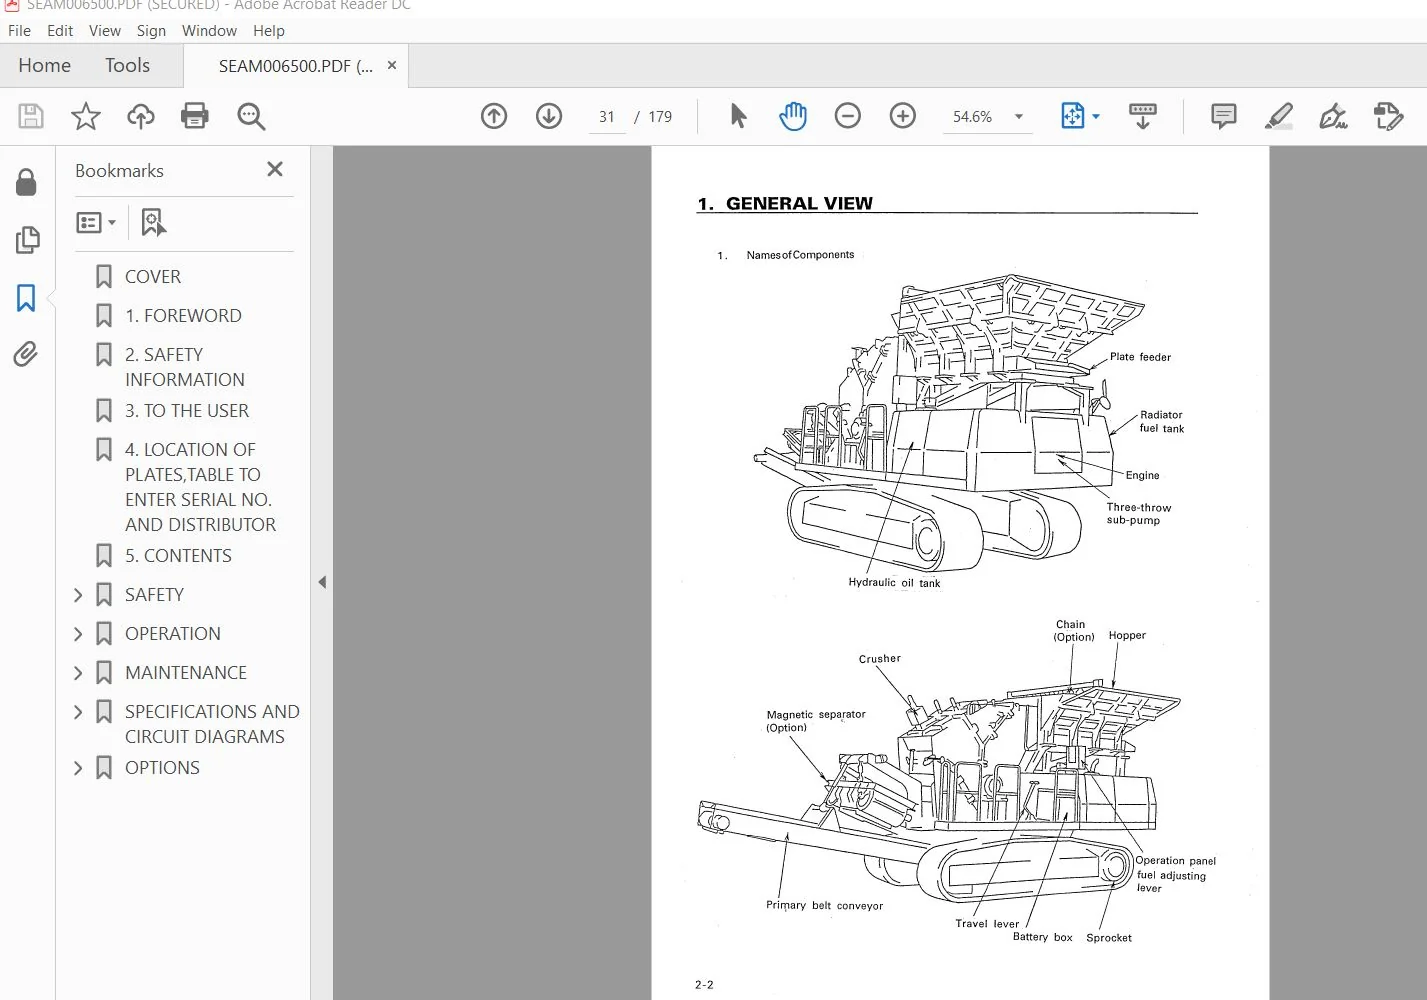The width and height of the screenshot is (1427, 1000).
Task: Jump to the 5. CONTENTS bookmark
Action: point(178,556)
